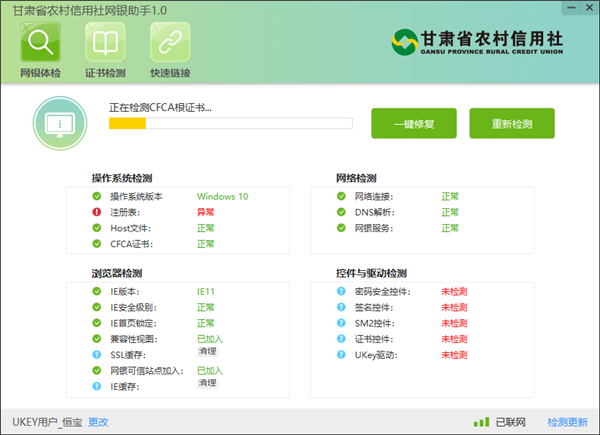Click 正常 status for DNS解析

tap(450, 212)
